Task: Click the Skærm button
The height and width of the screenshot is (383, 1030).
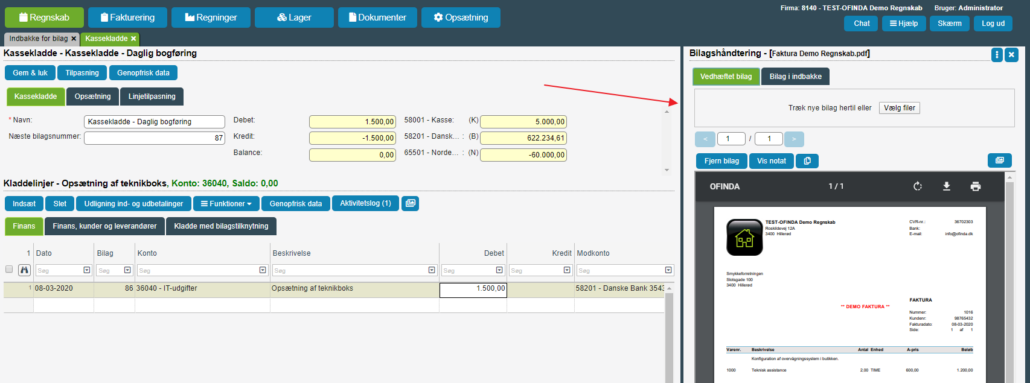Action: tap(950, 24)
